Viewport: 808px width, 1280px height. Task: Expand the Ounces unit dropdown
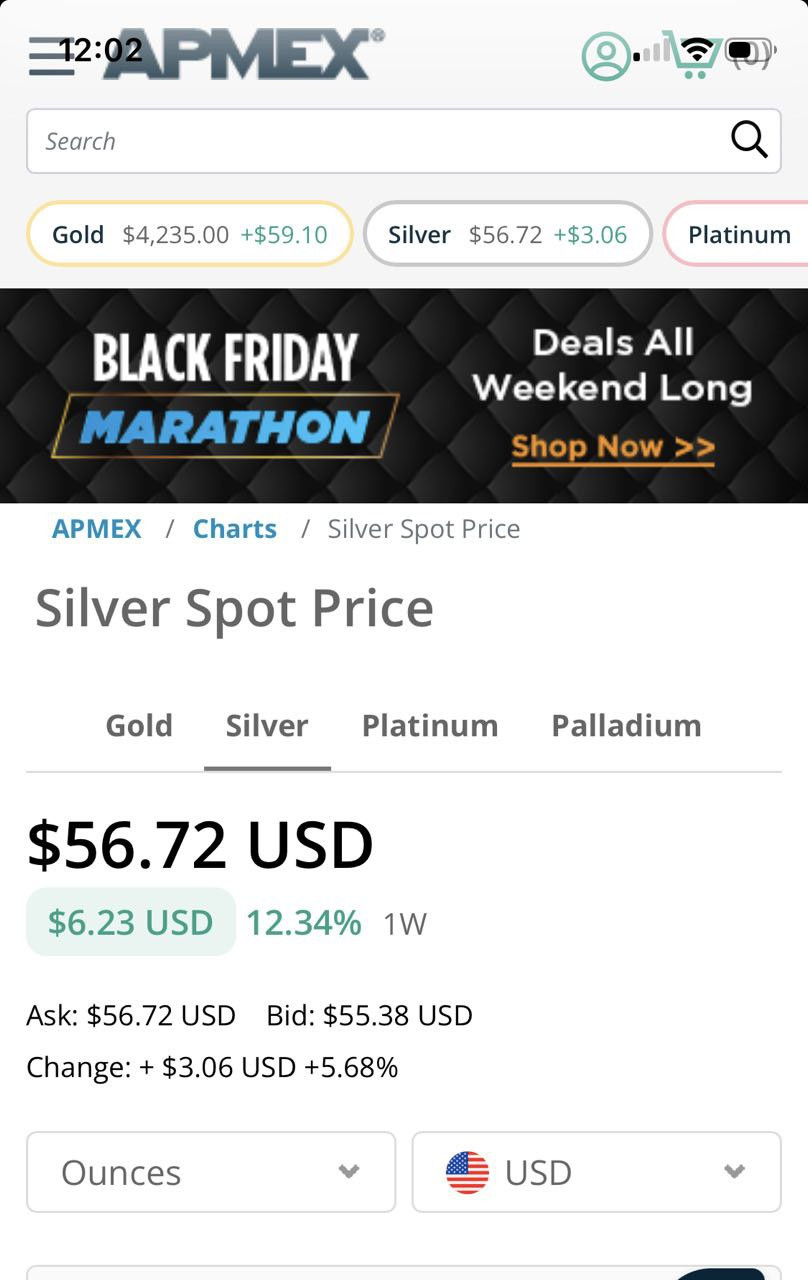pyautogui.click(x=211, y=1172)
